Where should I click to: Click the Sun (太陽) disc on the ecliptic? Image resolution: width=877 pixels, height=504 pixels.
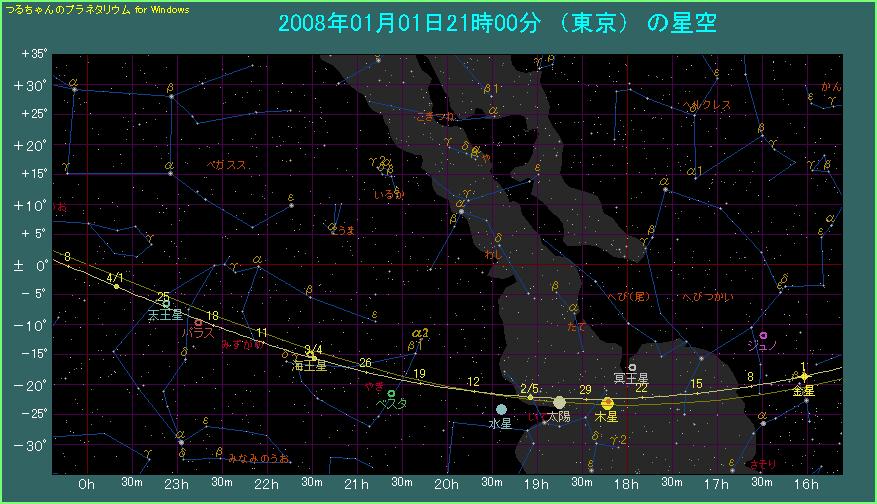559,402
